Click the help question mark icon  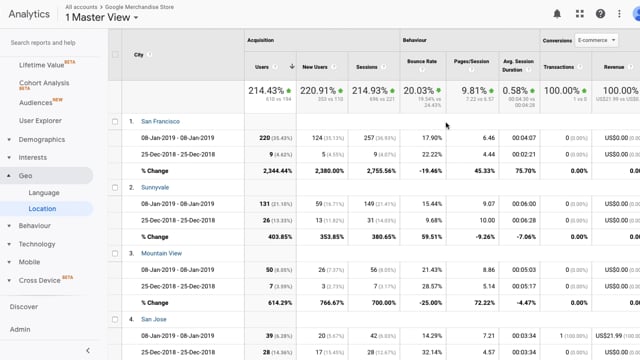(600, 14)
